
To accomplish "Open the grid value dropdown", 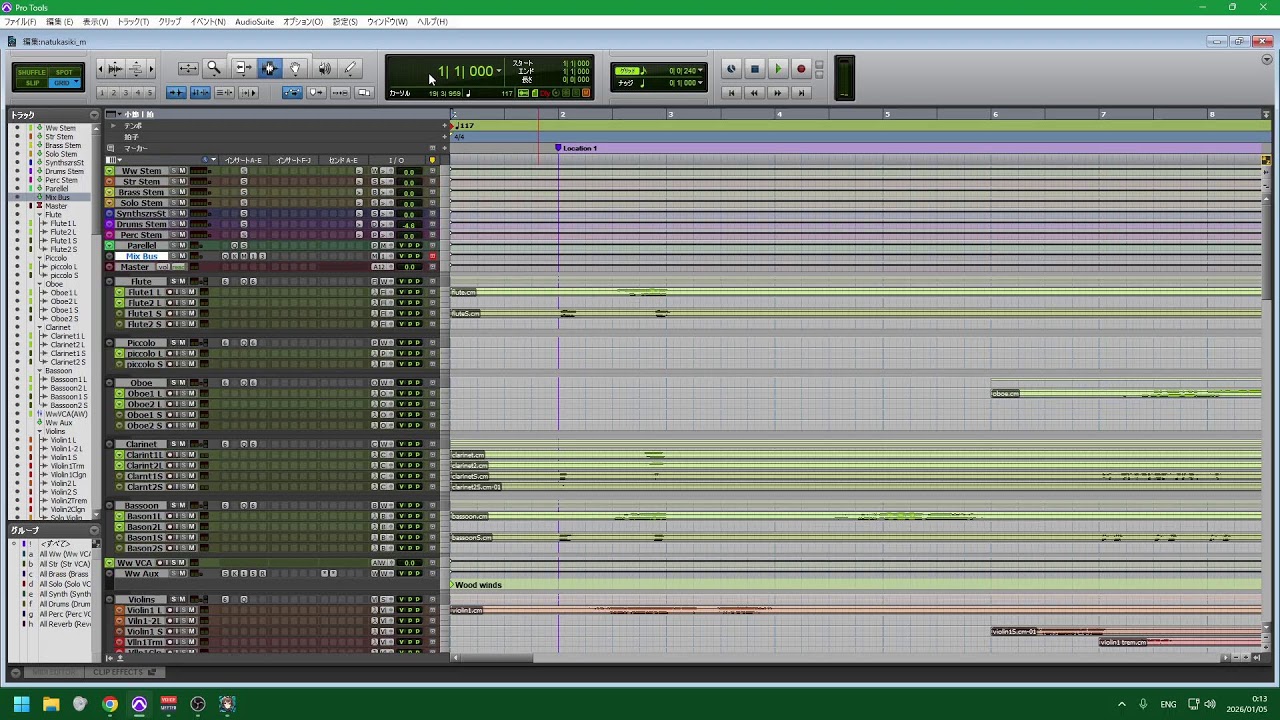I will (x=701, y=70).
